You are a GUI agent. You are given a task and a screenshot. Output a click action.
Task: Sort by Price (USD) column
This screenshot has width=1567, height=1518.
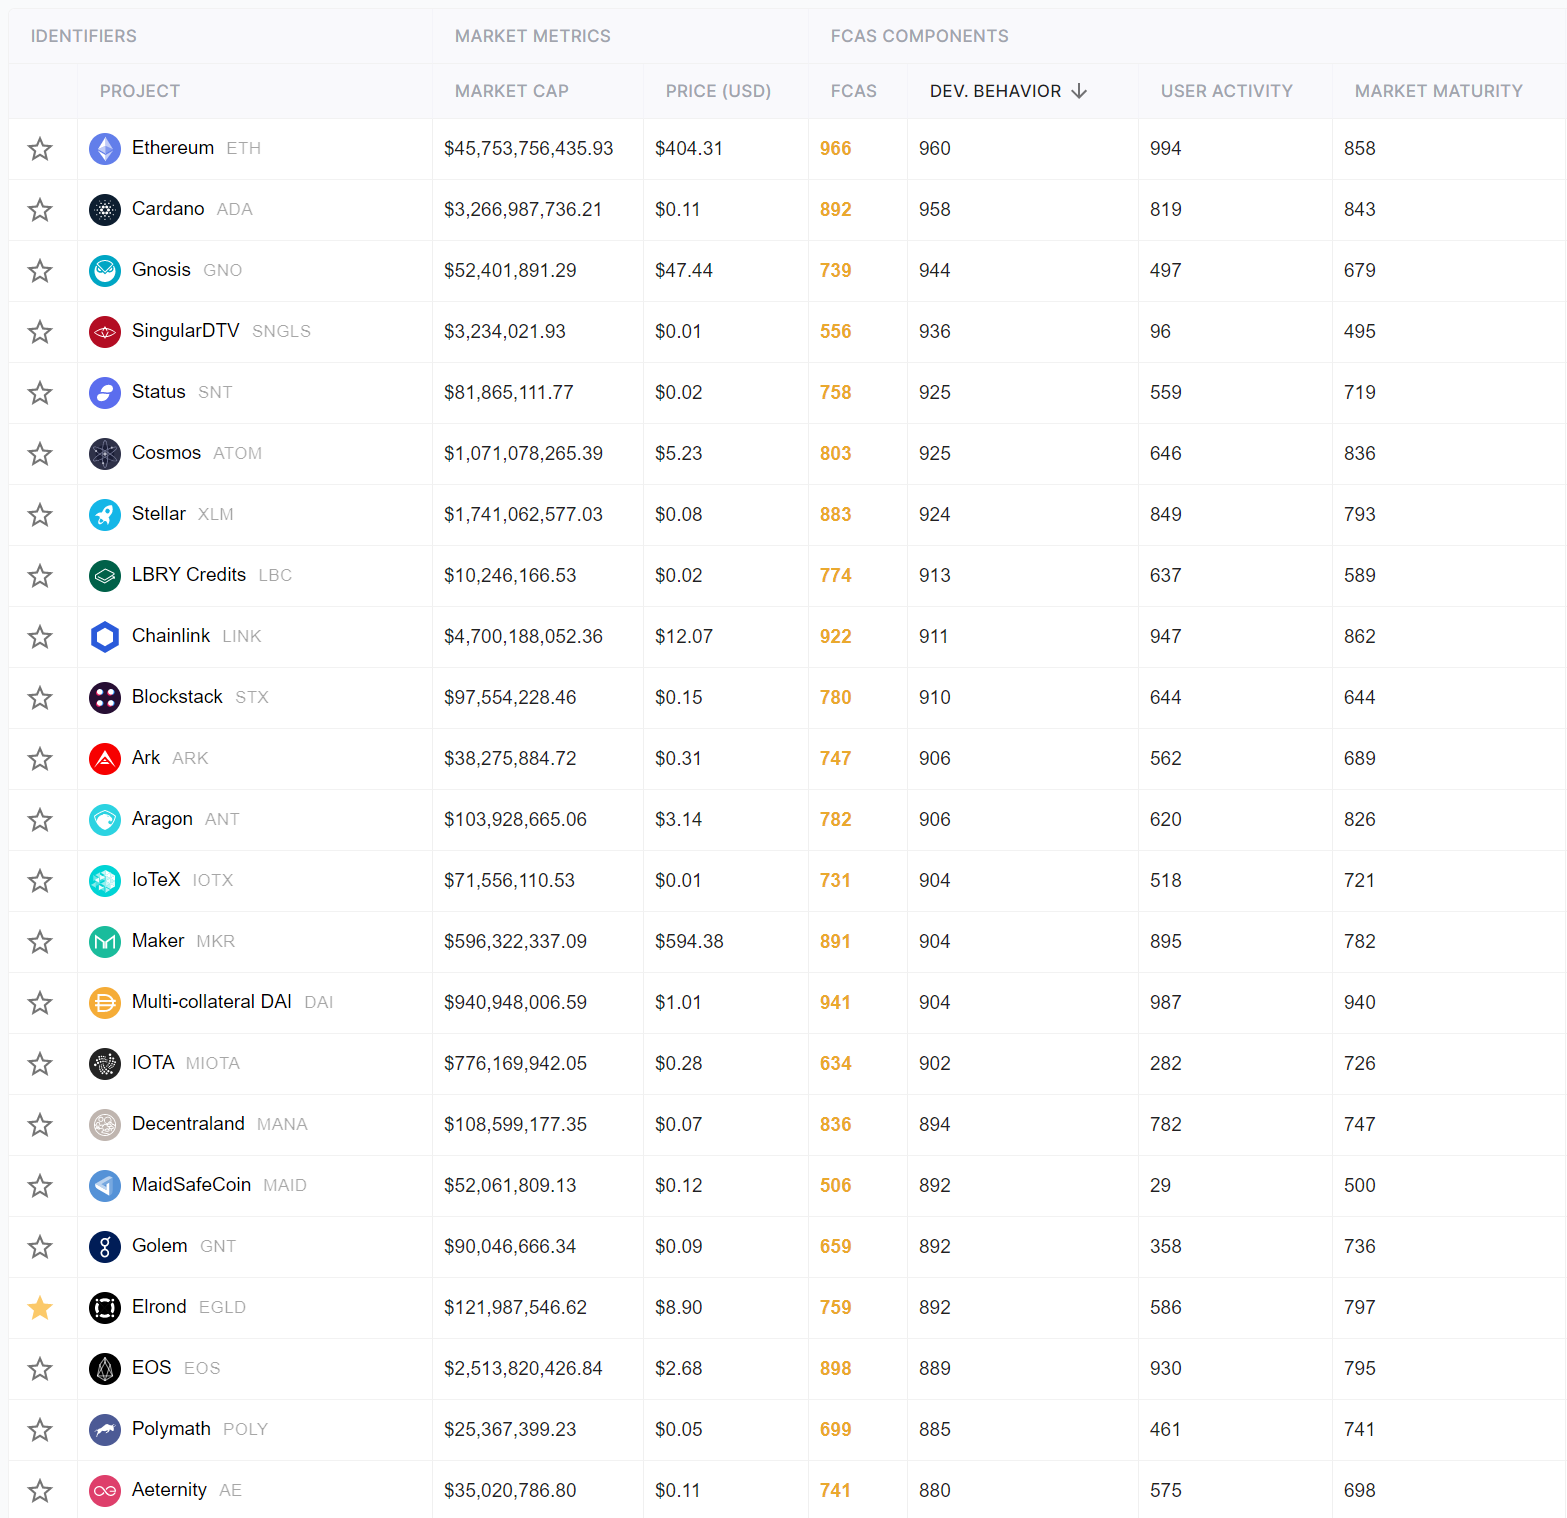(x=718, y=91)
